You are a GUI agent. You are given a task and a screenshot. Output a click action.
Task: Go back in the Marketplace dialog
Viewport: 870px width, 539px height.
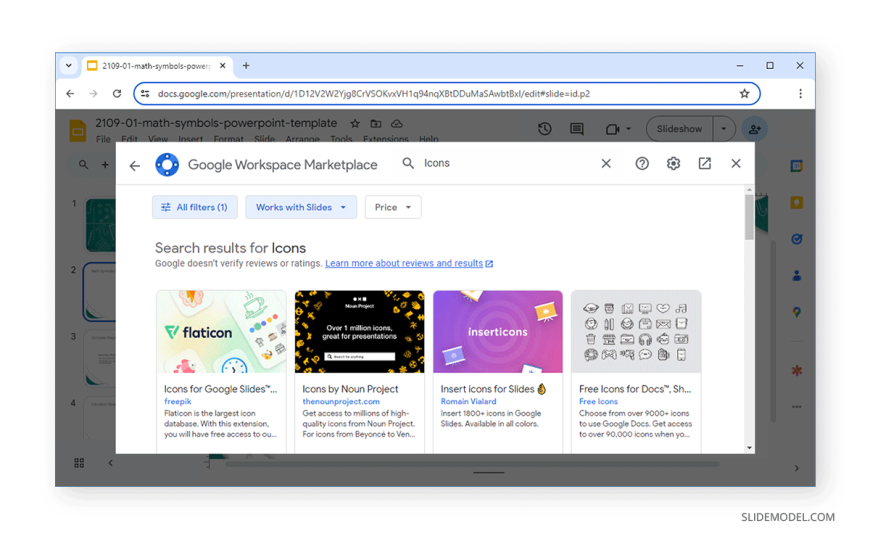134,165
